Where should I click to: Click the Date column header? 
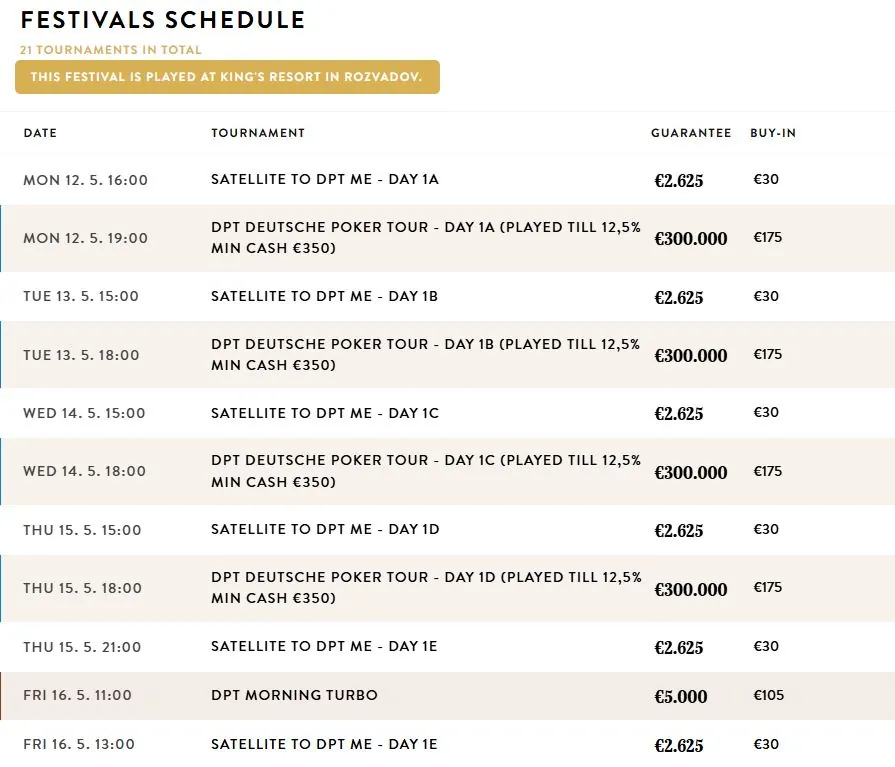pyautogui.click(x=40, y=133)
